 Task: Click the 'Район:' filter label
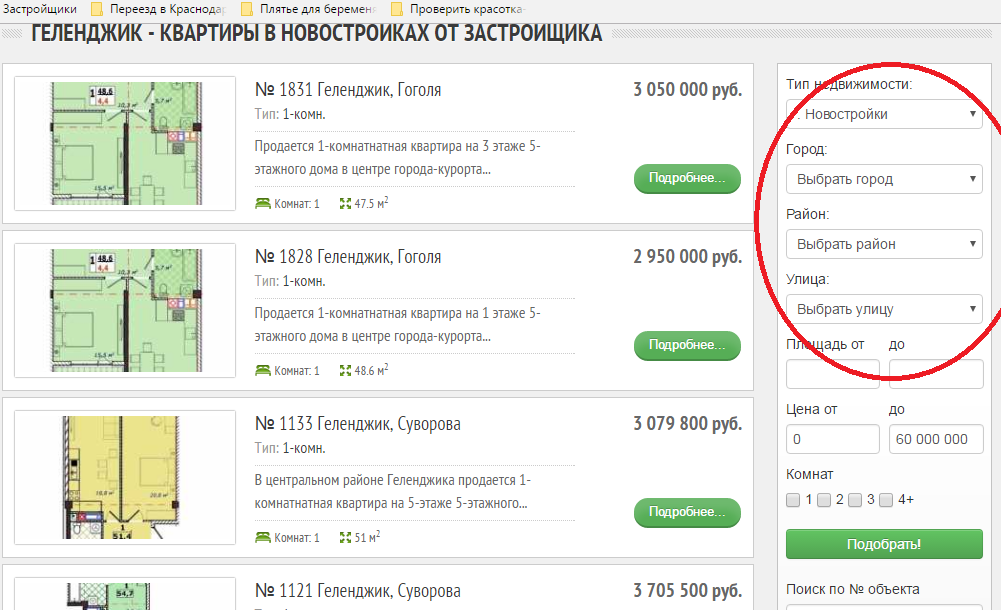coord(808,214)
